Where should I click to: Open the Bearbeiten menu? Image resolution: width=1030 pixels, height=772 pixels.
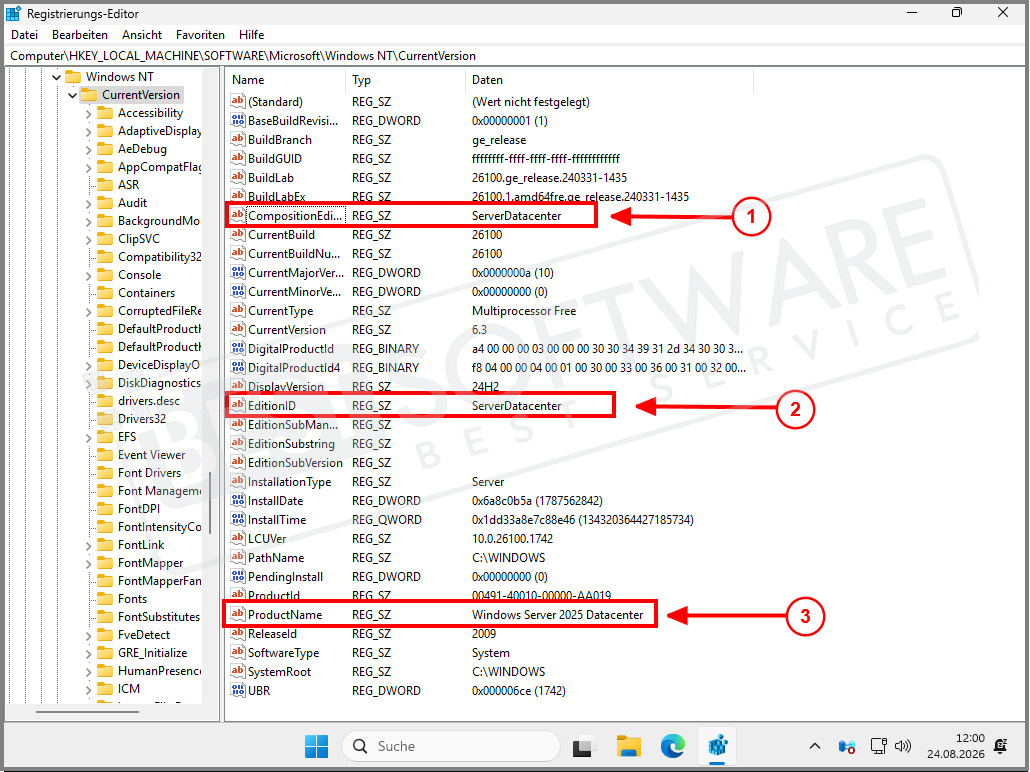(x=79, y=35)
